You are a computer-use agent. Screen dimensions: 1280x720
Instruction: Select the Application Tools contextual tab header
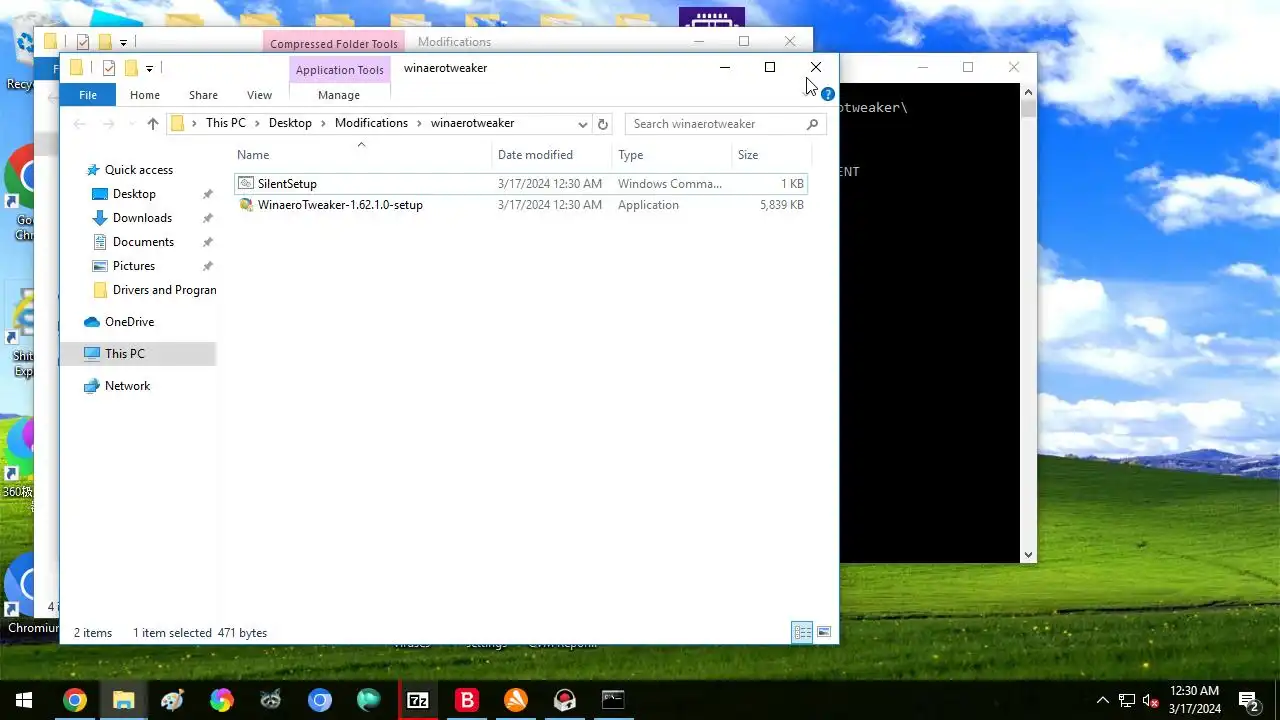340,70
